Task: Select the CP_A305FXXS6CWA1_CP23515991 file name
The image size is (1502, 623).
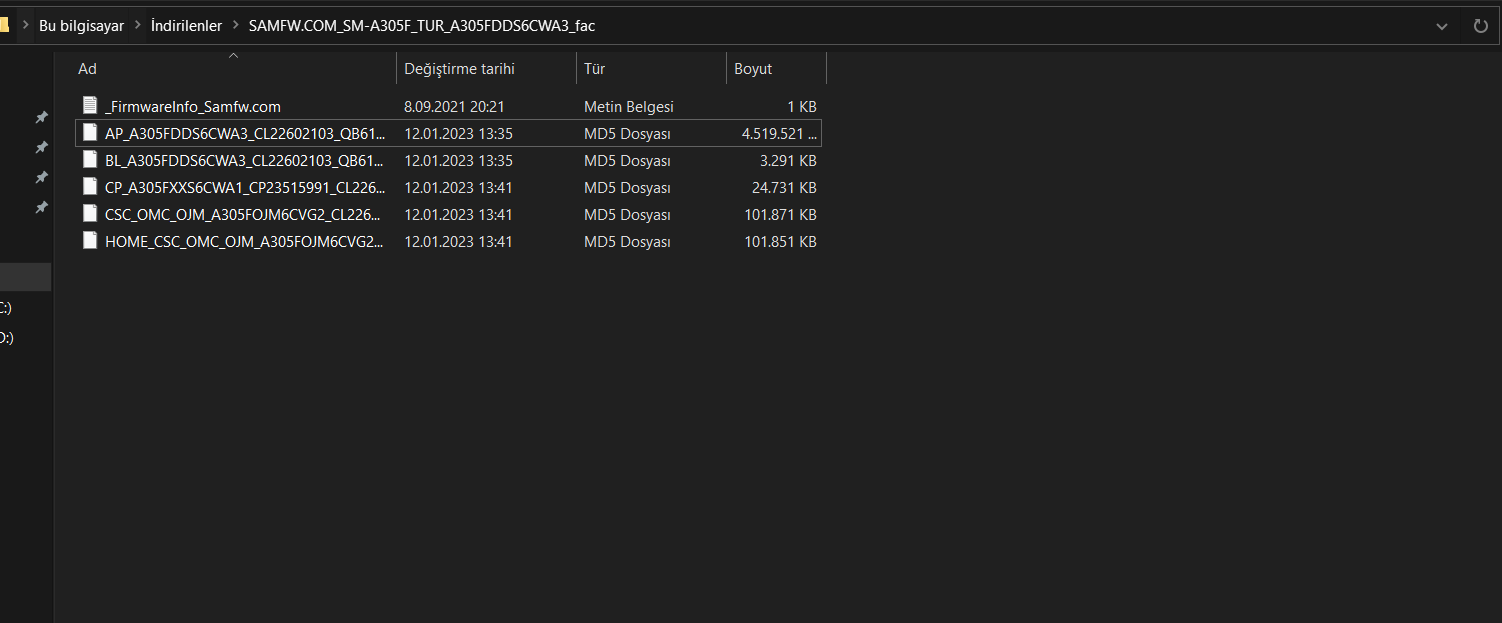Action: pos(245,187)
